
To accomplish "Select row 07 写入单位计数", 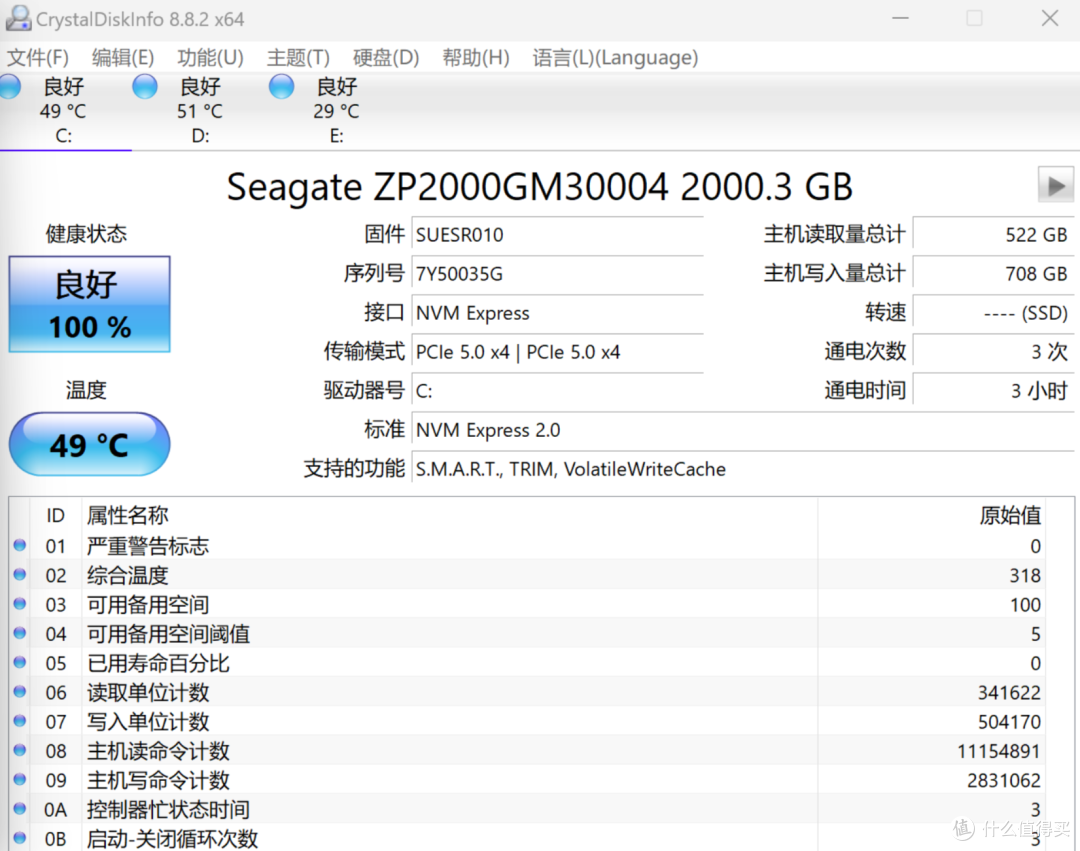I will [x=528, y=722].
